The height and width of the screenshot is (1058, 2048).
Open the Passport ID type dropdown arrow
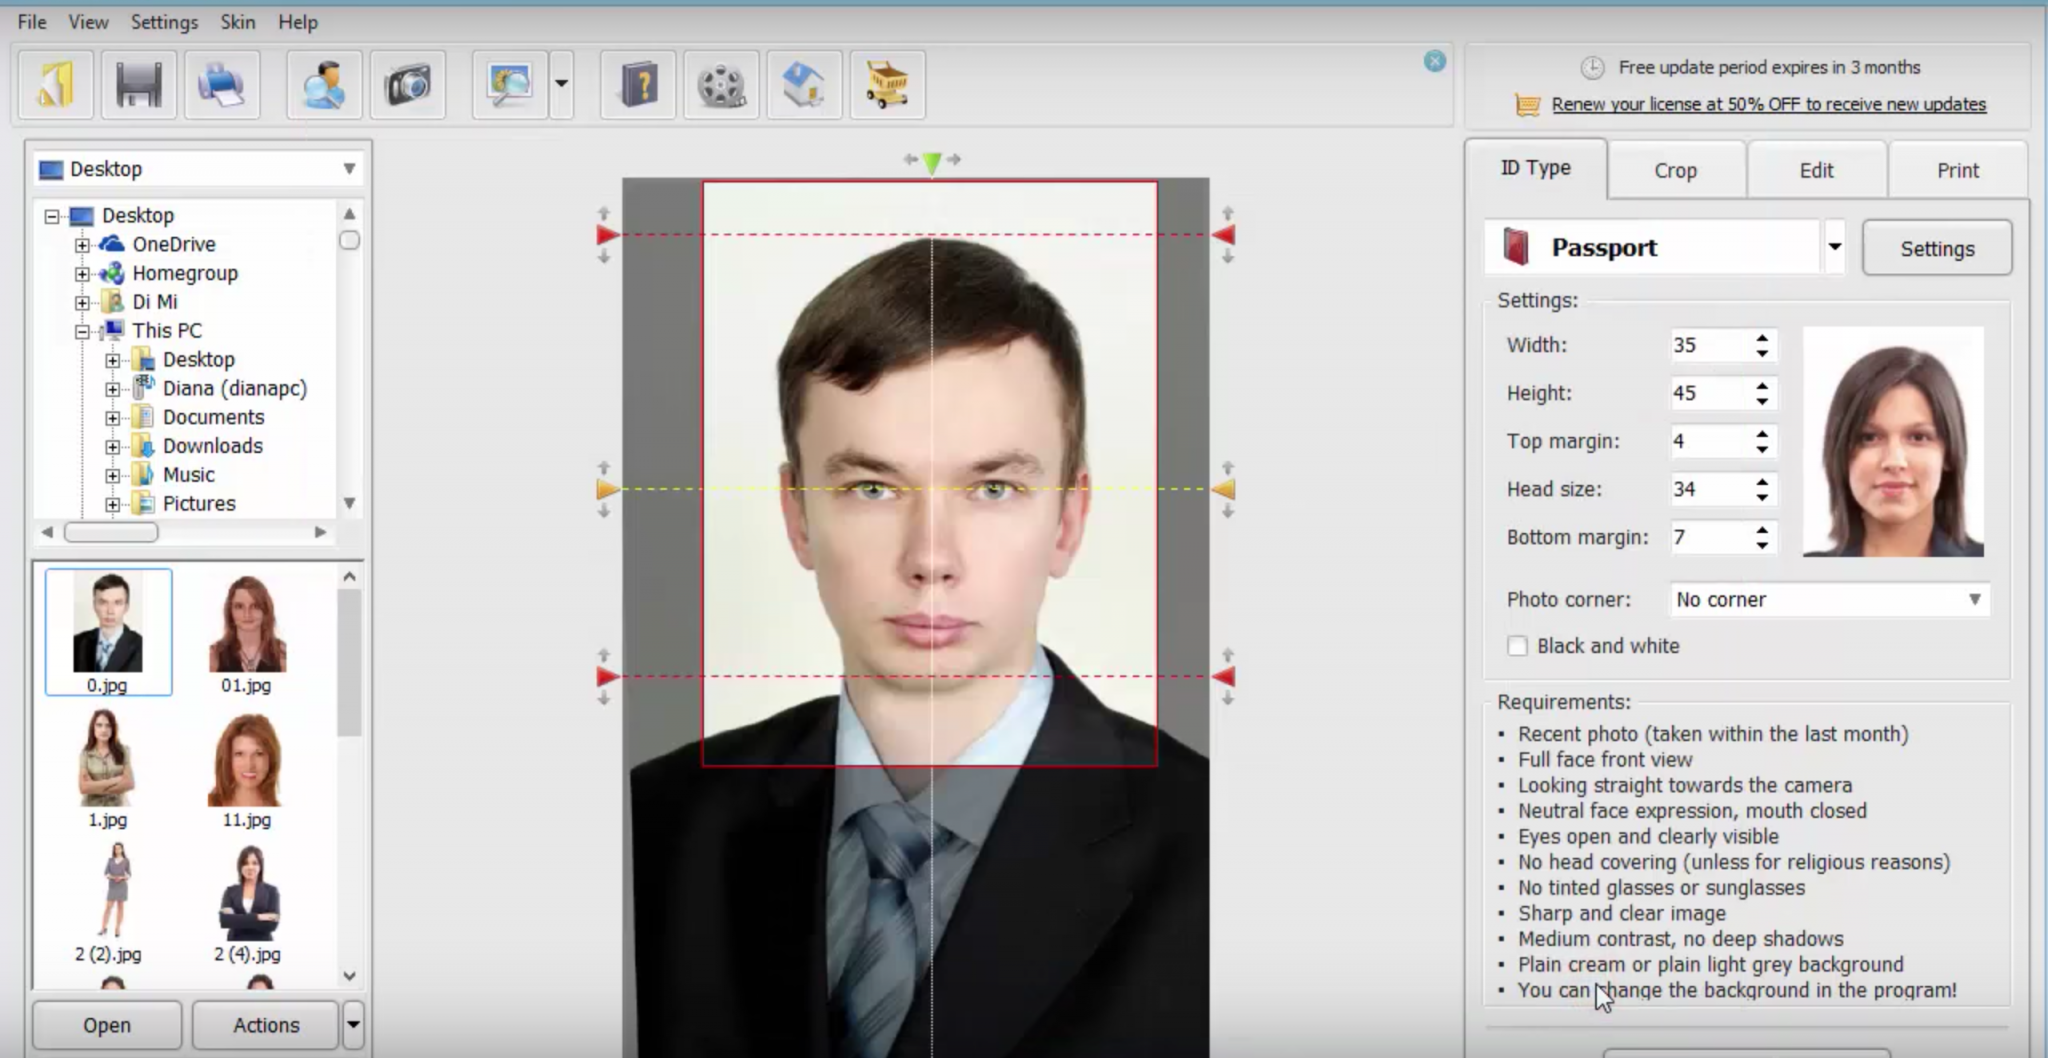pos(1834,247)
